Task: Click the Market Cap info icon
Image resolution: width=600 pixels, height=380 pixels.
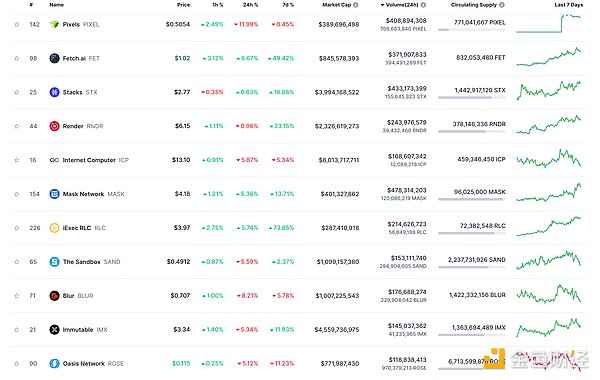Action: tap(356, 5)
